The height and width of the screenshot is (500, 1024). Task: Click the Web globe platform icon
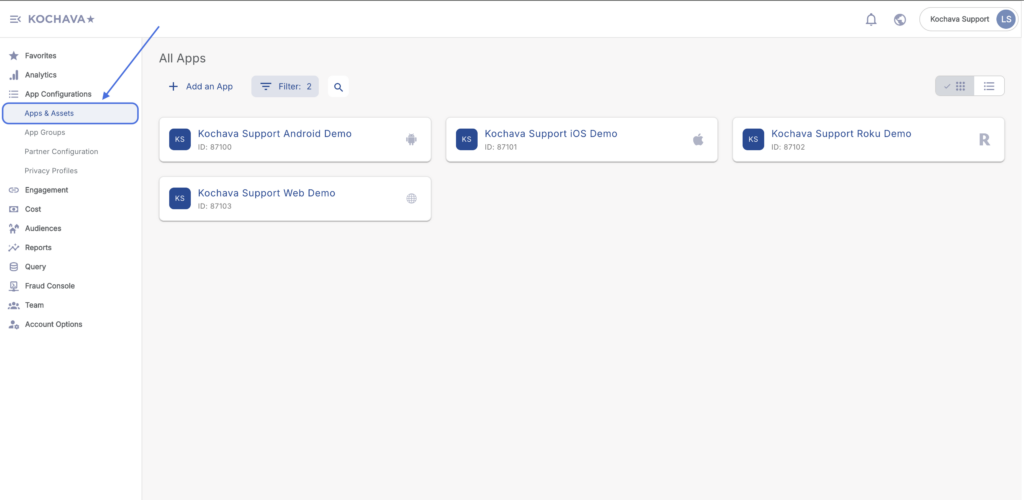411,199
